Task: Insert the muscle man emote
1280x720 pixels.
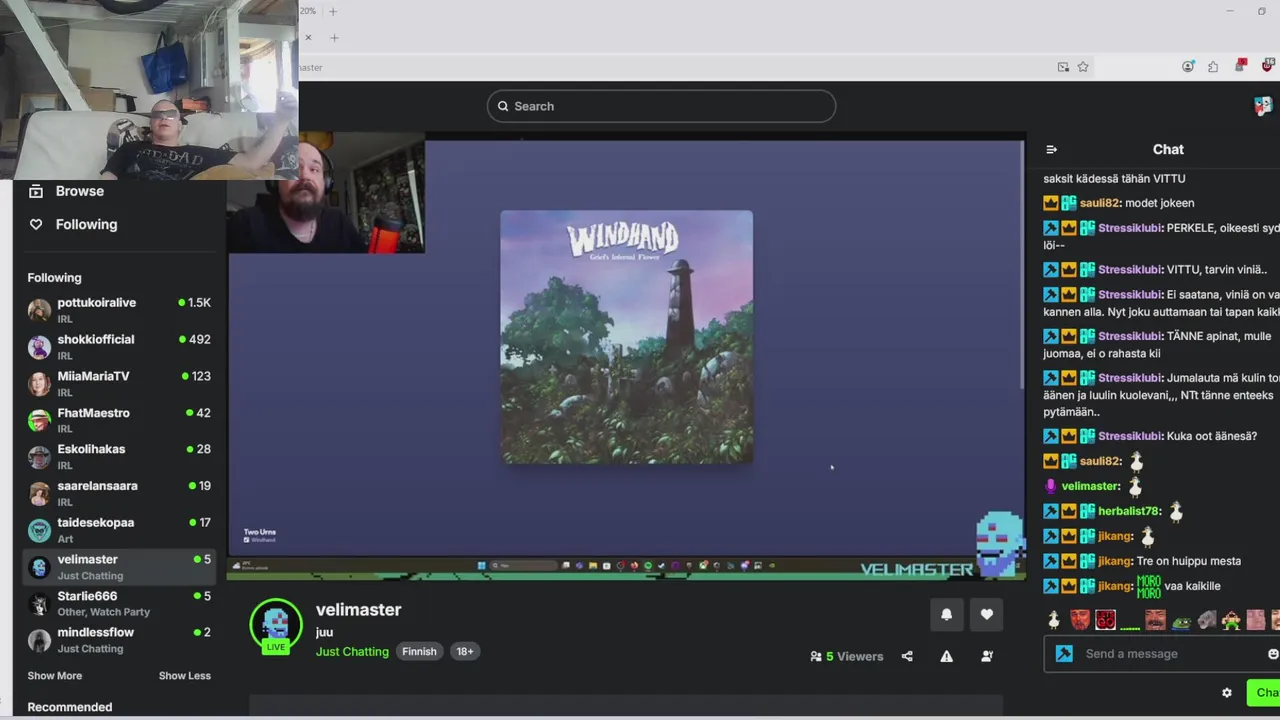Action: click(x=1231, y=620)
